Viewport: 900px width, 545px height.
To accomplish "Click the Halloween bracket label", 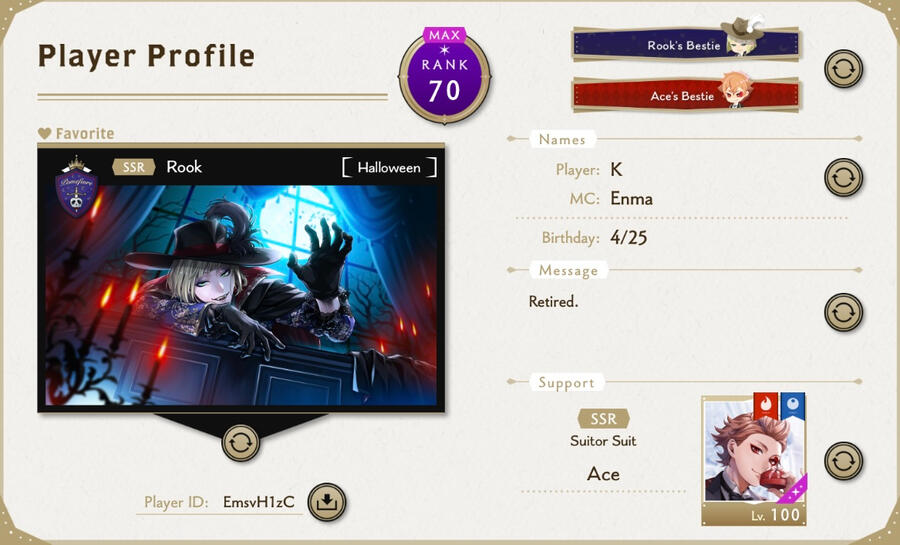I will [x=389, y=168].
